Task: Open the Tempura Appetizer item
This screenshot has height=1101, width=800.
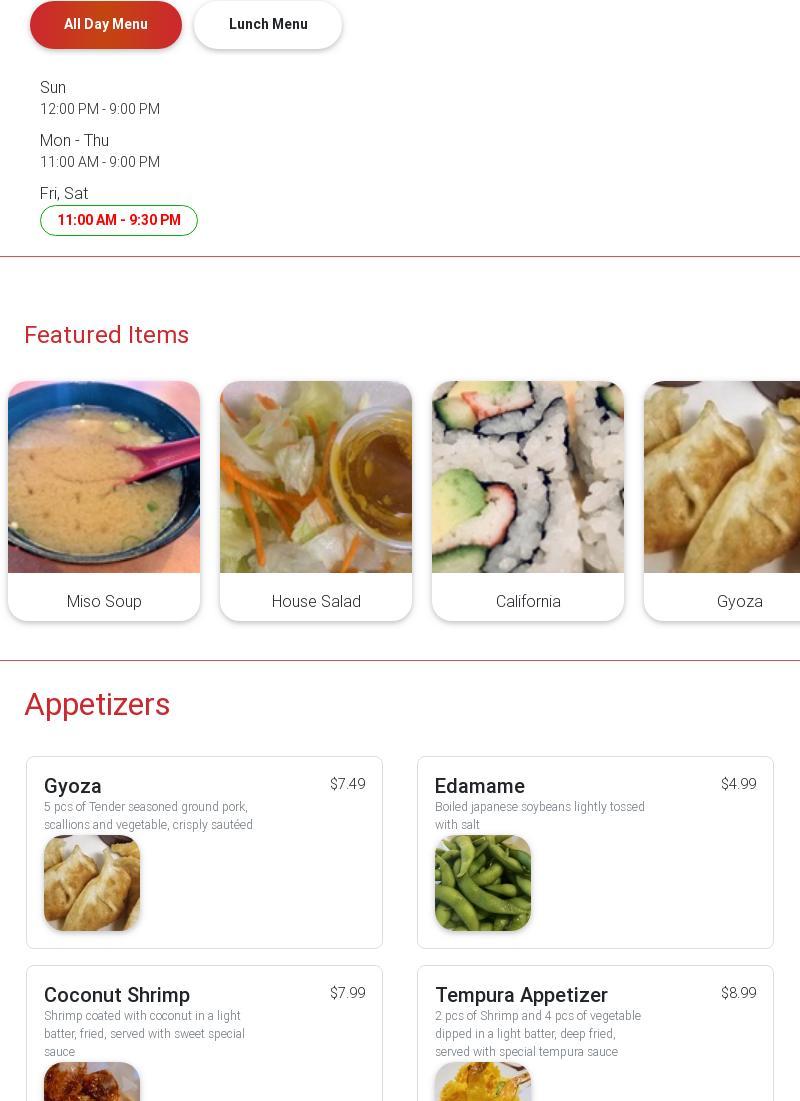Action: pos(596,1033)
